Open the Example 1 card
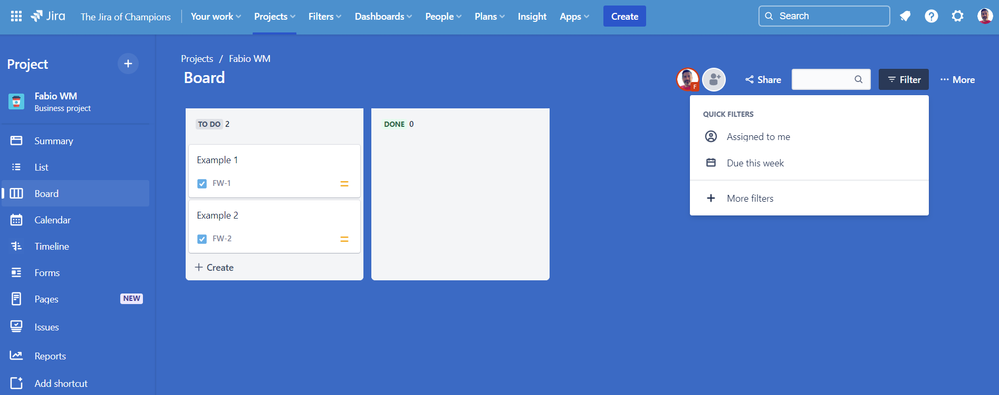Screen dimensions: 999x395 click(275, 171)
